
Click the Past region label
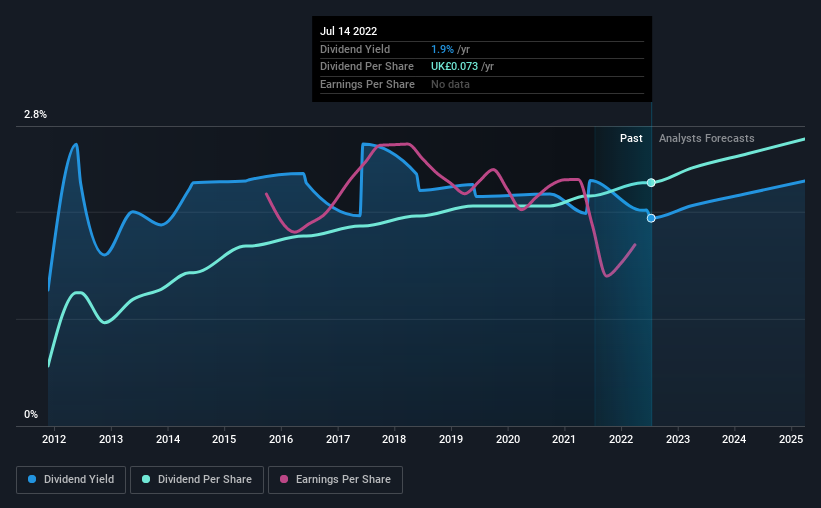coord(631,138)
